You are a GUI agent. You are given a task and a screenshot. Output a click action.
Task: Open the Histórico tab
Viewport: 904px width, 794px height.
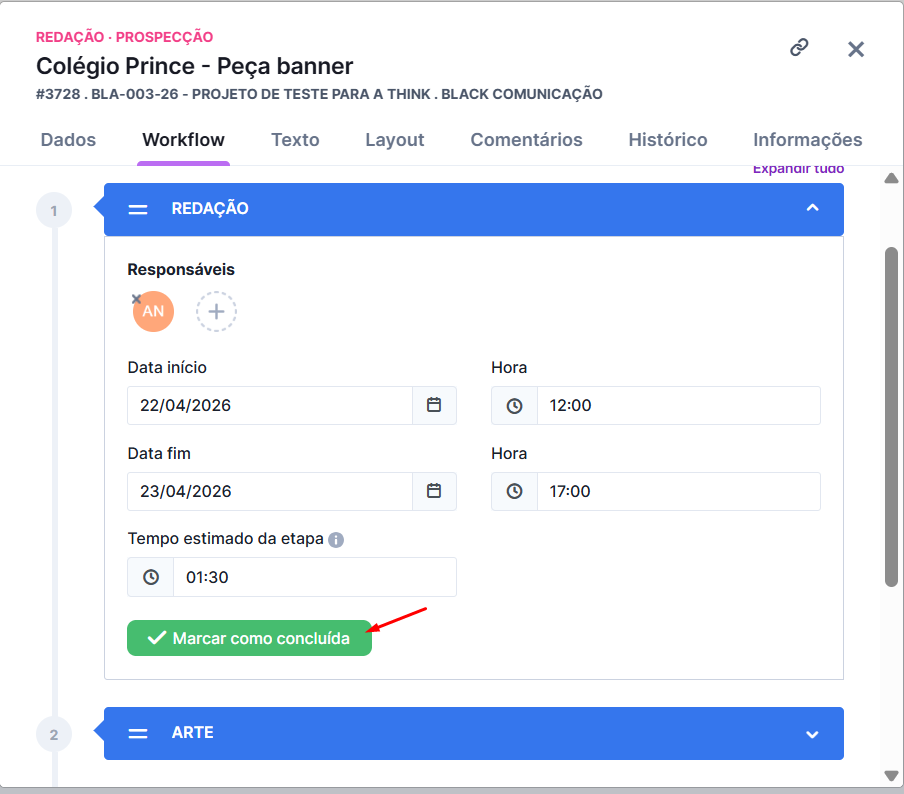[668, 140]
